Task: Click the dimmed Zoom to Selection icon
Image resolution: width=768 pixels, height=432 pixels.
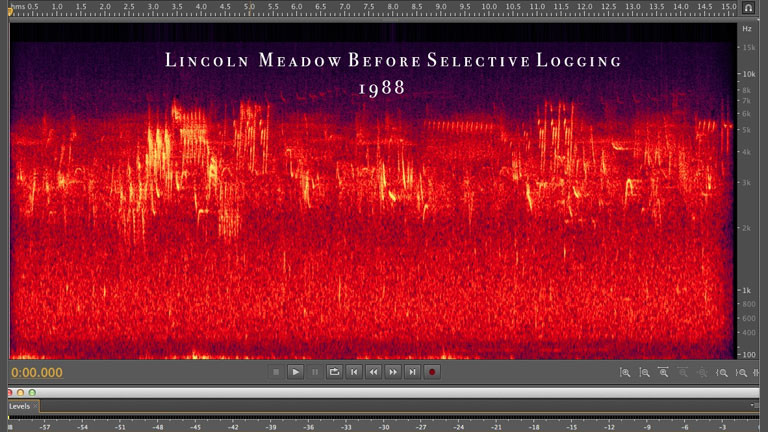Action: 702,373
